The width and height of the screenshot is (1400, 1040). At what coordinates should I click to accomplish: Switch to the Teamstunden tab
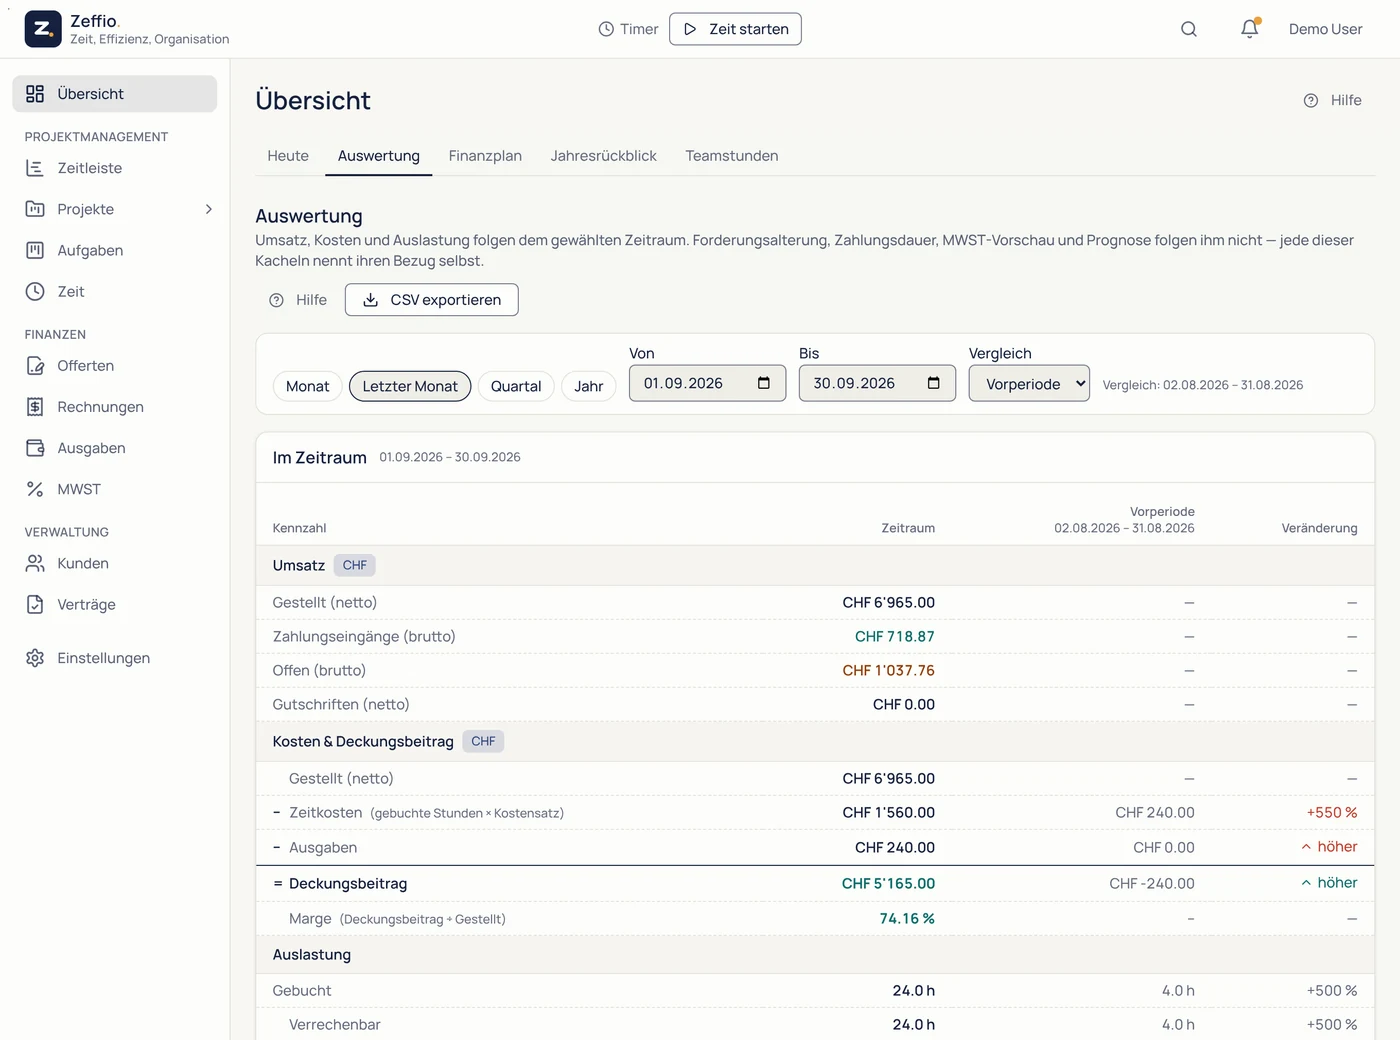[x=732, y=156]
